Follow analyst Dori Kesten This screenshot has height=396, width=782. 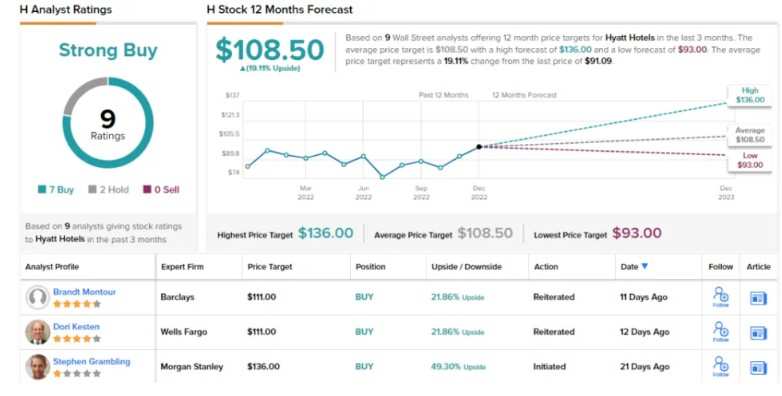point(721,332)
